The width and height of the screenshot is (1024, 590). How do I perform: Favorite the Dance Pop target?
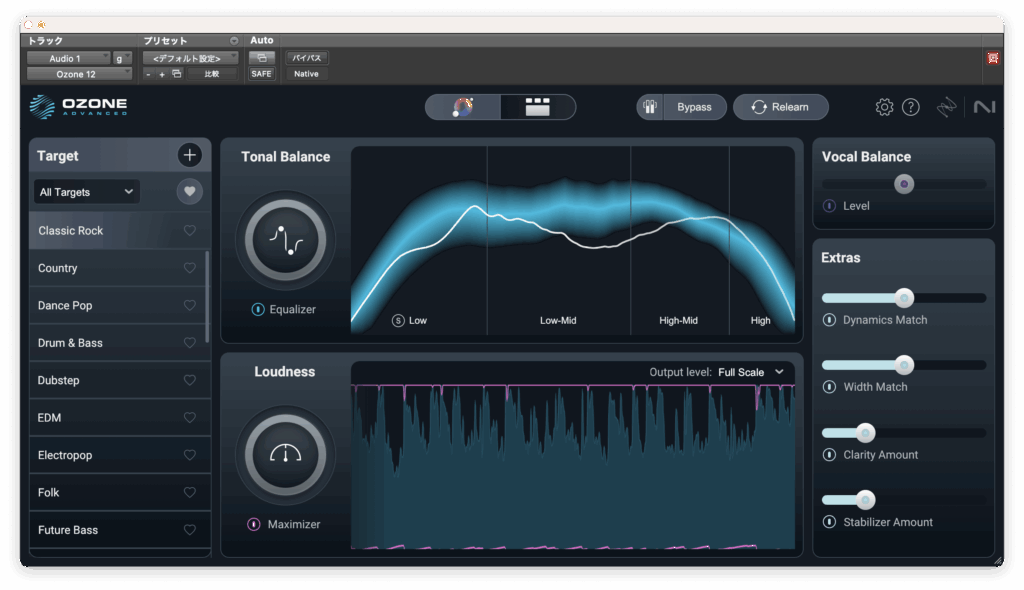point(189,306)
